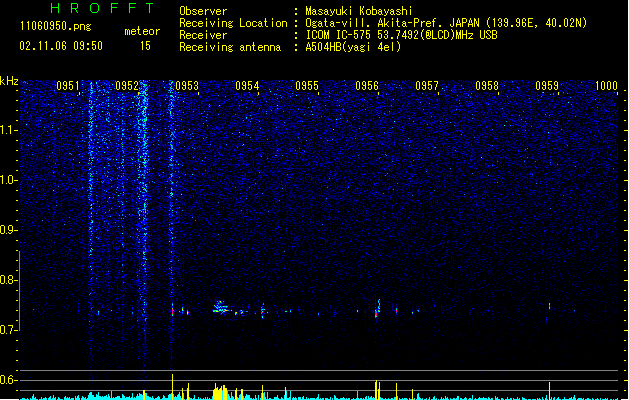Screen dimensions: 629x400
Task: Click the meteor echo near 0959
Action: [549, 307]
